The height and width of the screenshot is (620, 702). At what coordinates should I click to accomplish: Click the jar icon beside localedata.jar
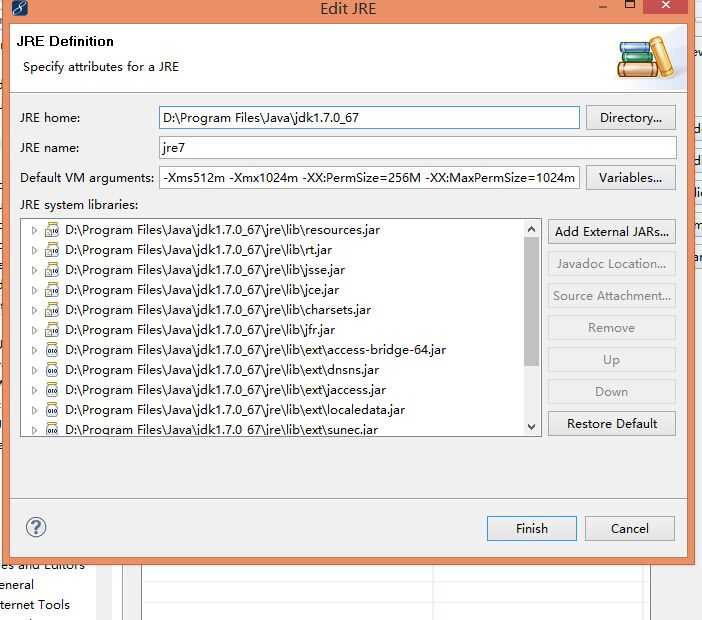click(52, 410)
